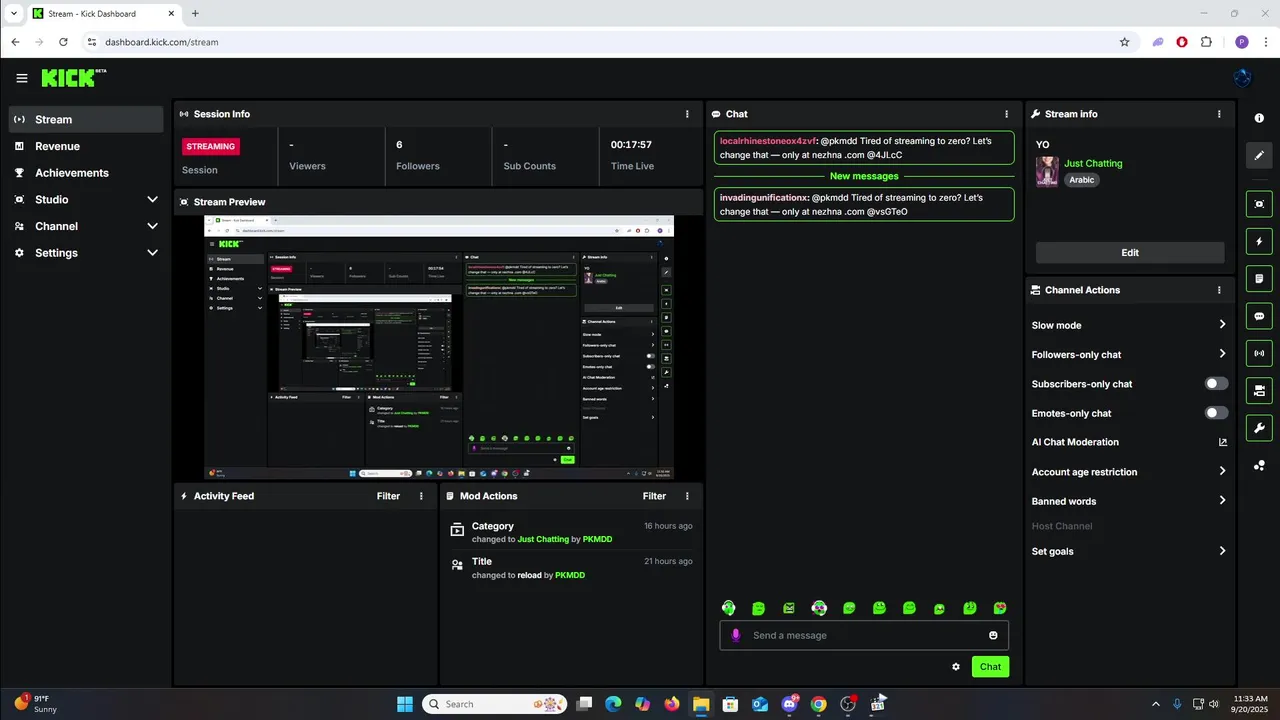Insert the heart-eyes emote at the emote row end

(999, 608)
